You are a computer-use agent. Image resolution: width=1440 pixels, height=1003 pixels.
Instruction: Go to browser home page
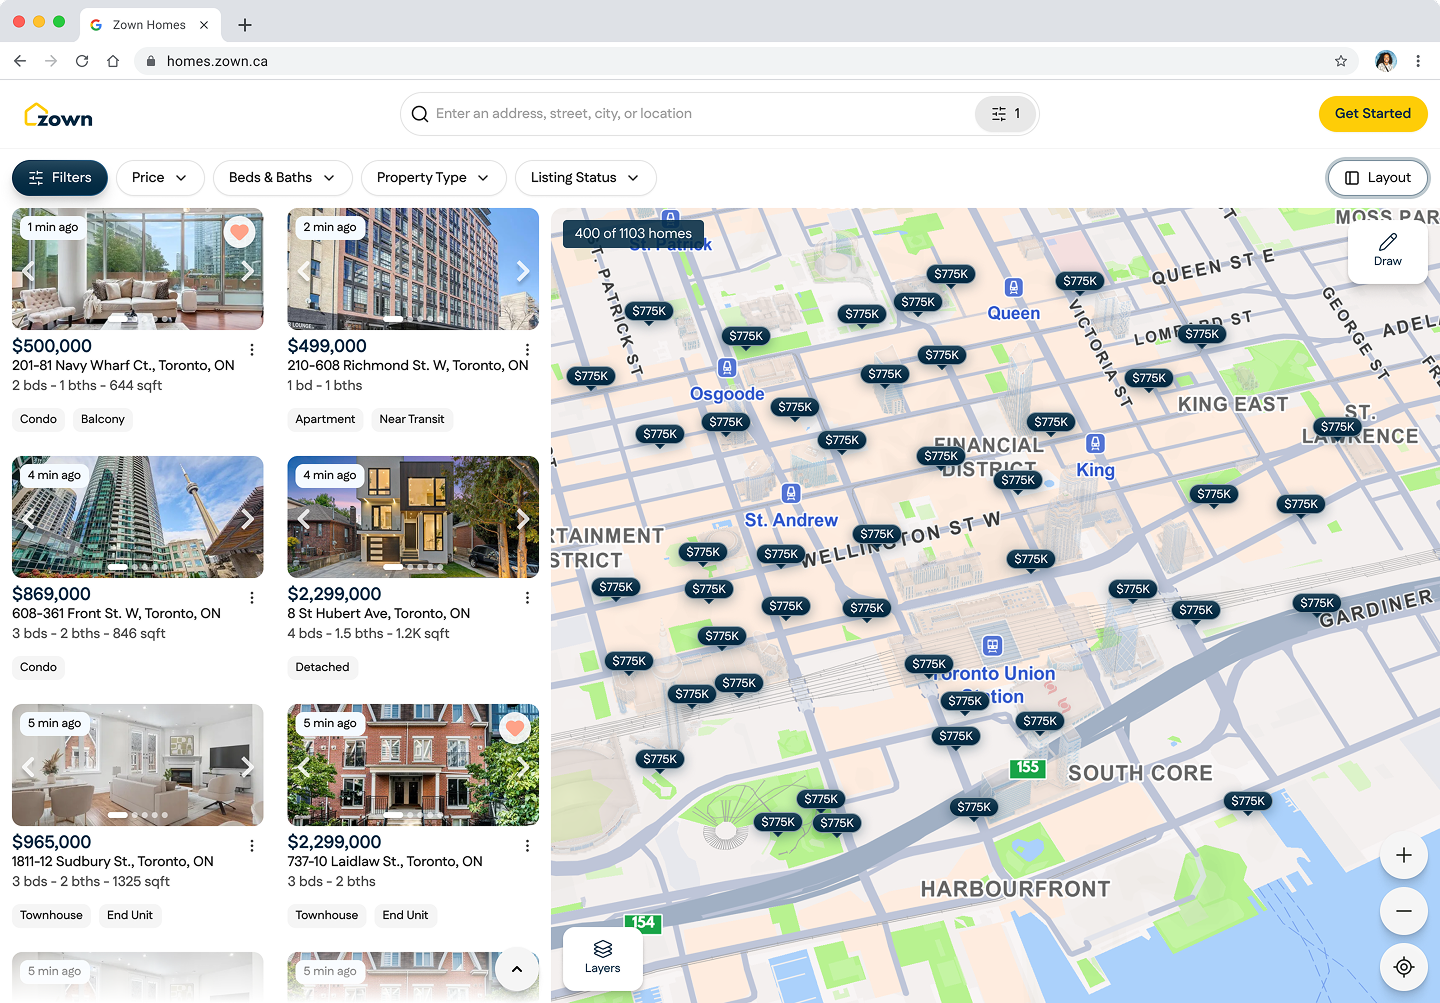tap(113, 61)
